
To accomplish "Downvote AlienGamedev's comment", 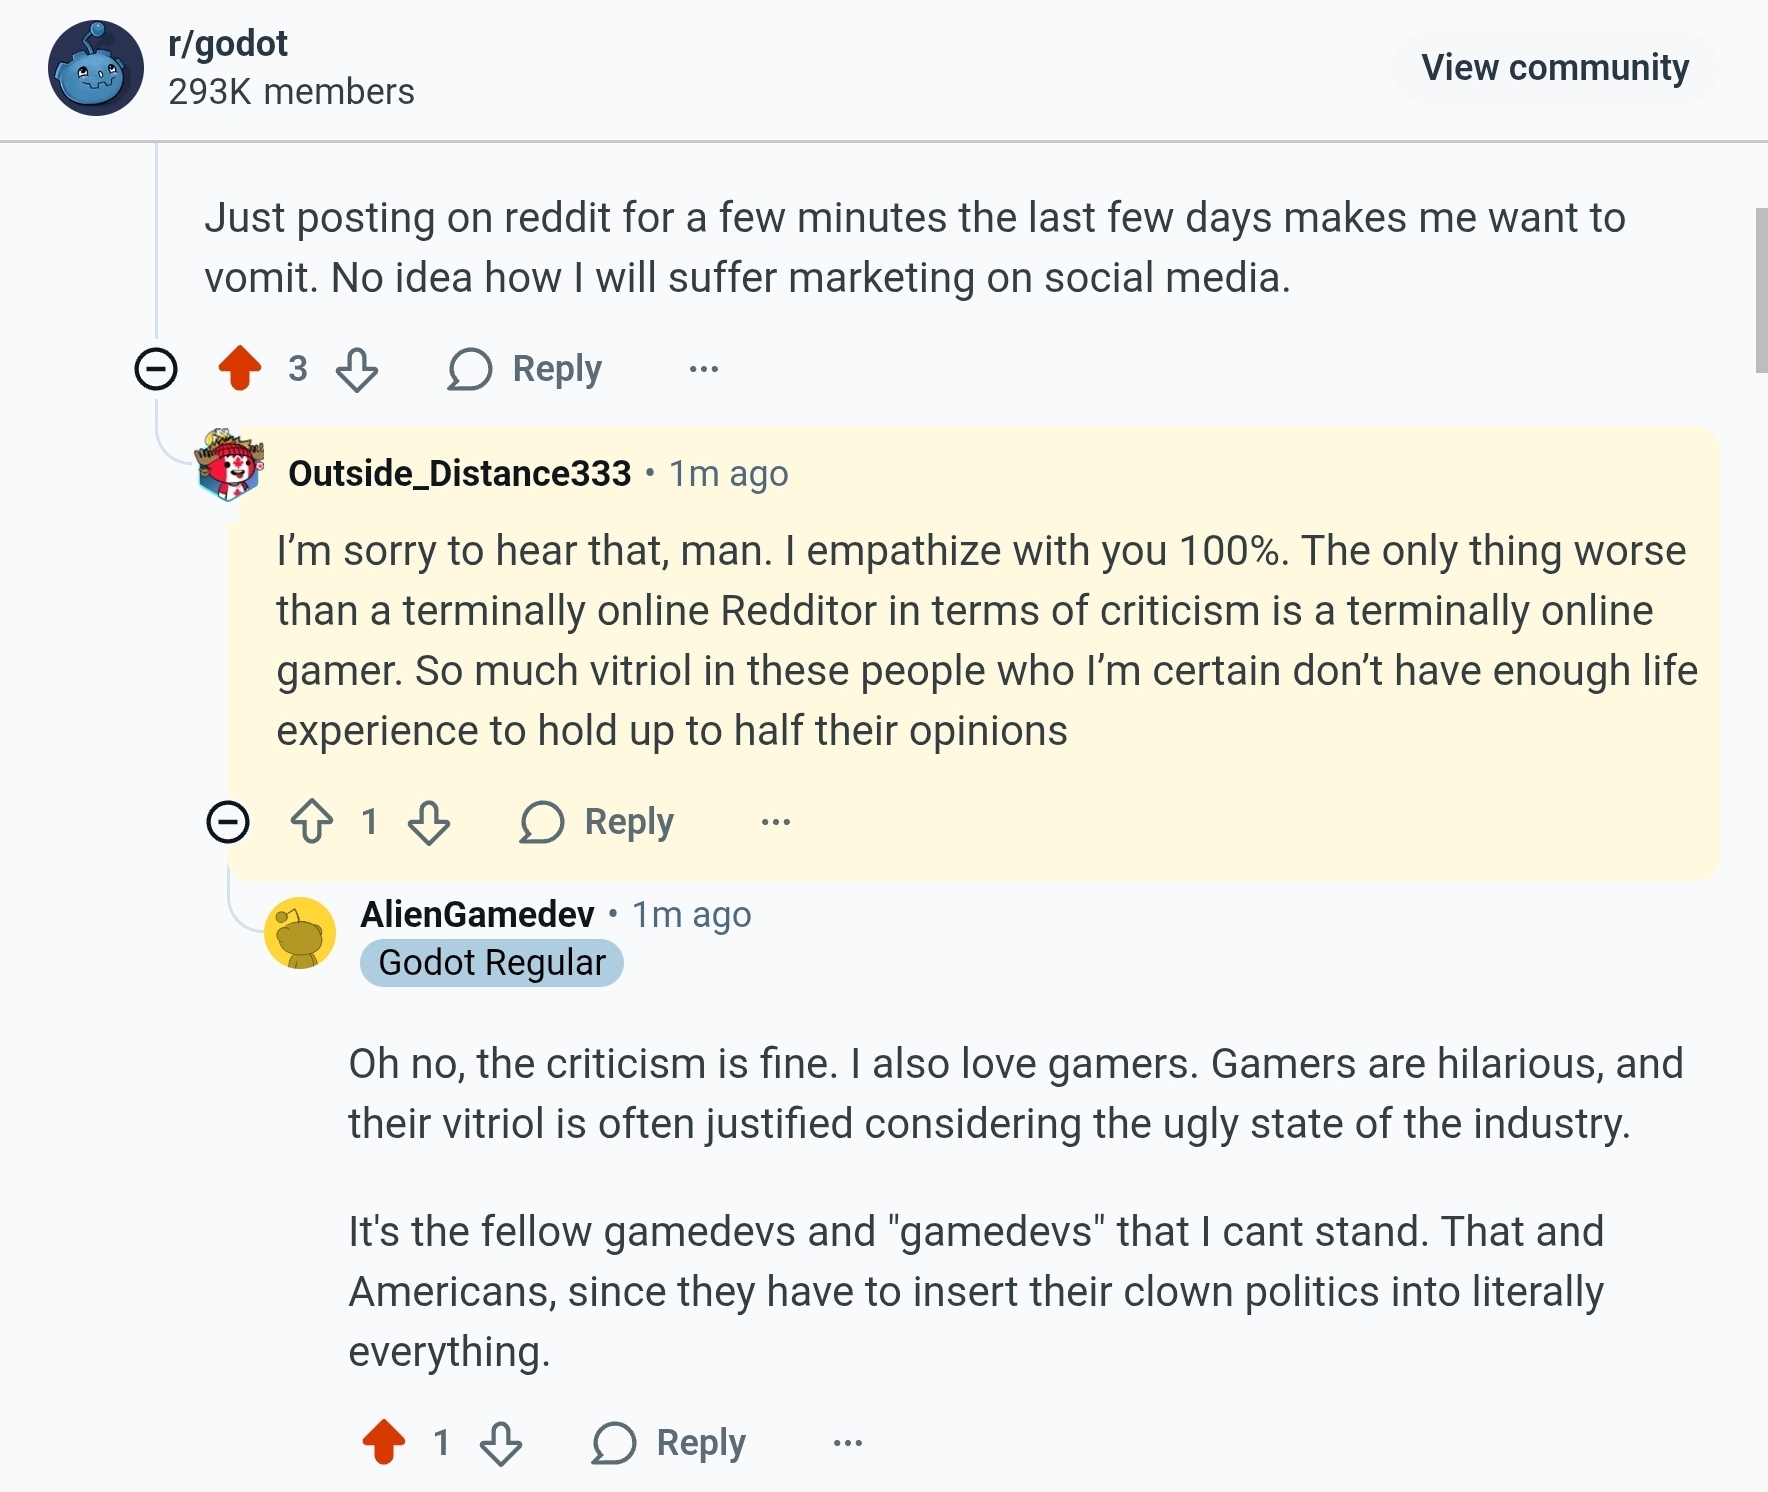I will pos(501,1443).
